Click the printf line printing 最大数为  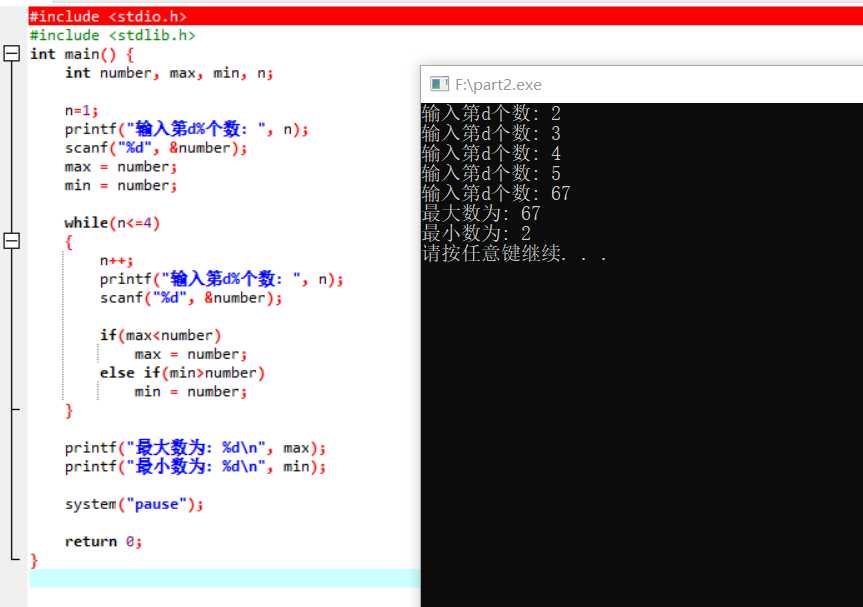click(195, 447)
